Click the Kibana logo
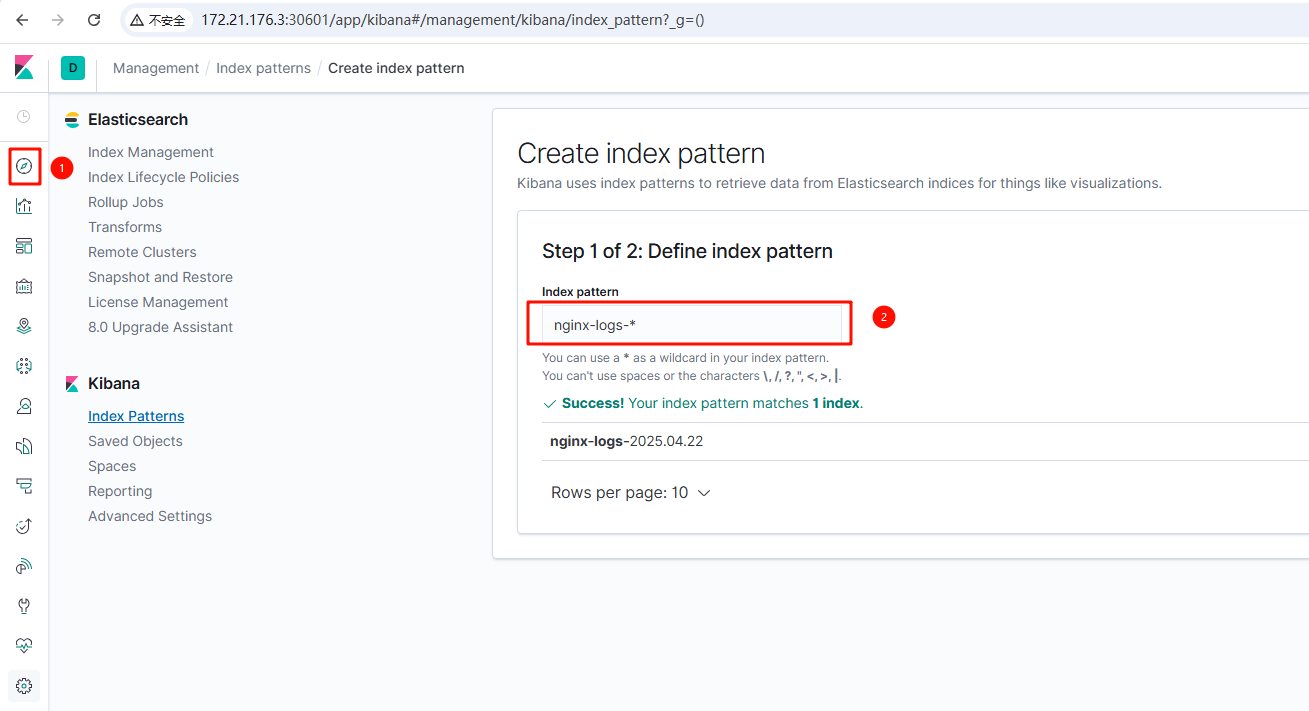 24,68
